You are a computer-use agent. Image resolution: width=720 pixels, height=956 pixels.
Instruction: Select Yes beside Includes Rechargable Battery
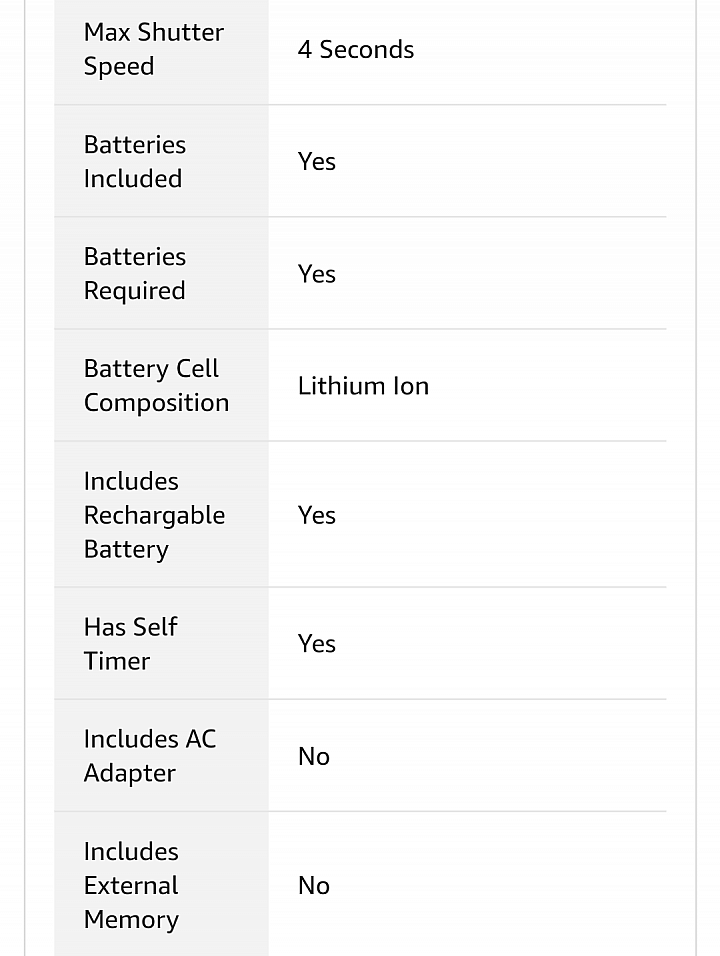[316, 515]
